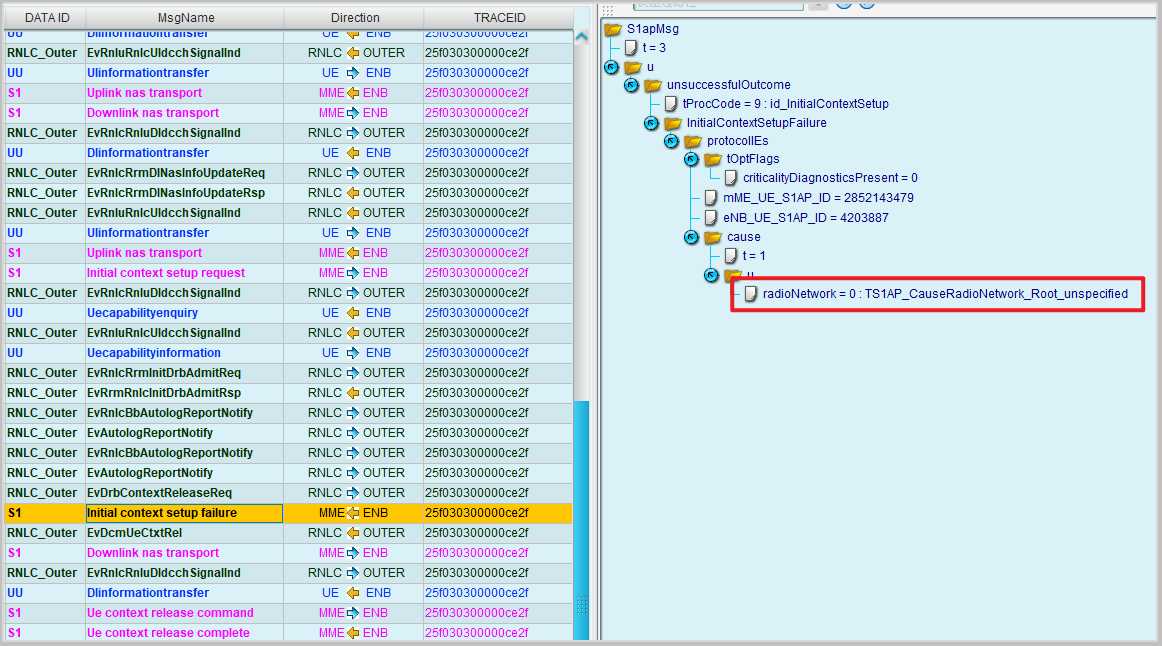Screen dimensions: 1162x646
Task: Click the direction arrow in EvDrbContextReleaseReq row
Action: click(x=352, y=493)
